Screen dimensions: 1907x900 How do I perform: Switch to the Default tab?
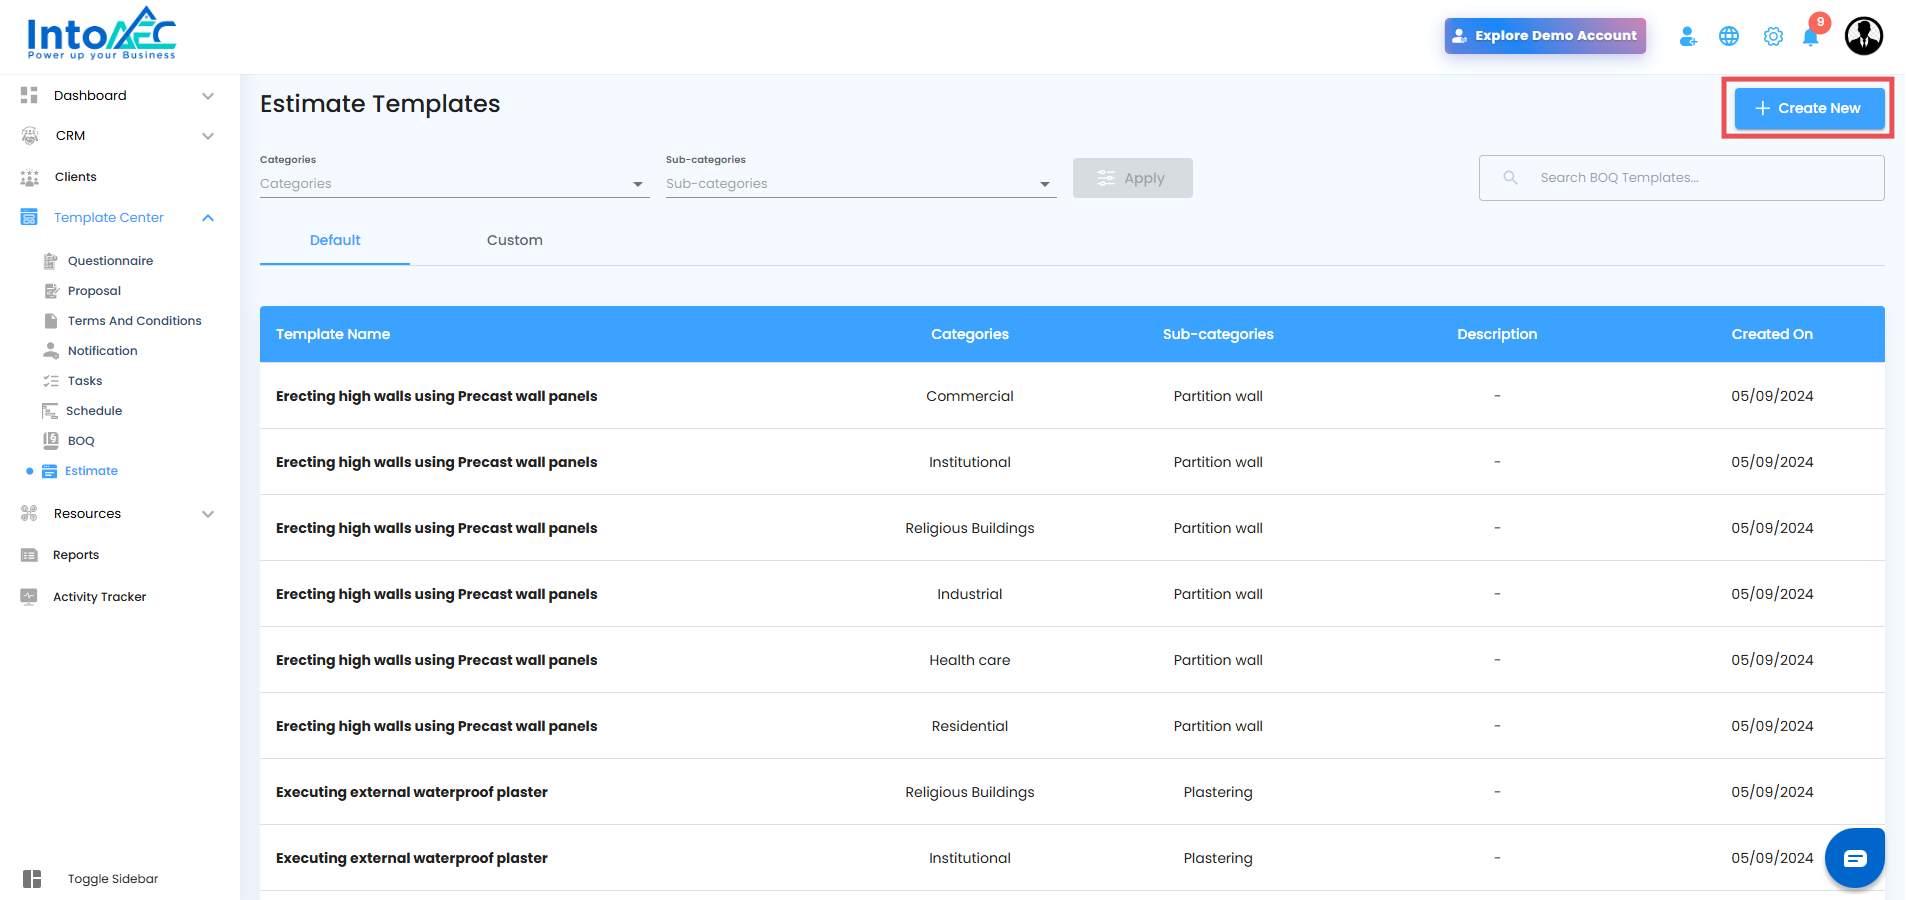pyautogui.click(x=335, y=241)
